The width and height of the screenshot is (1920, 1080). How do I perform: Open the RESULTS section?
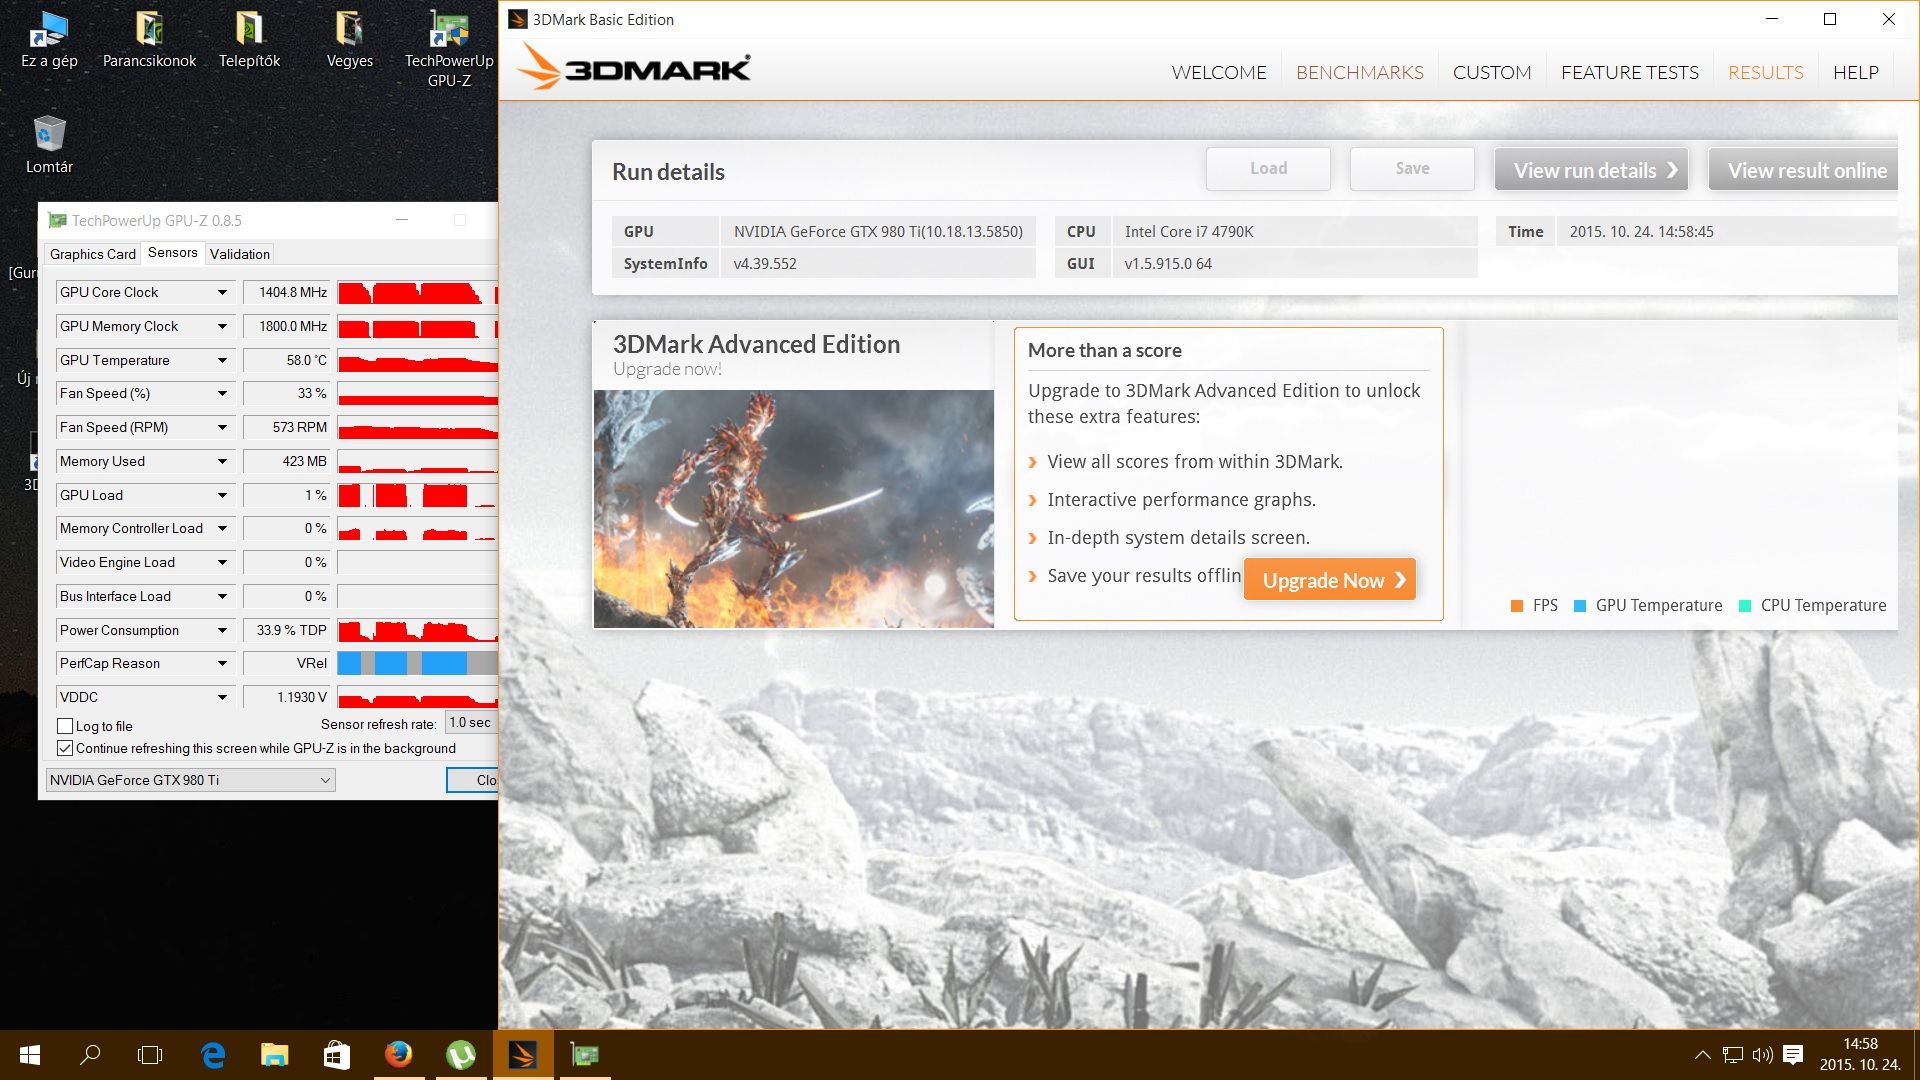(x=1765, y=72)
